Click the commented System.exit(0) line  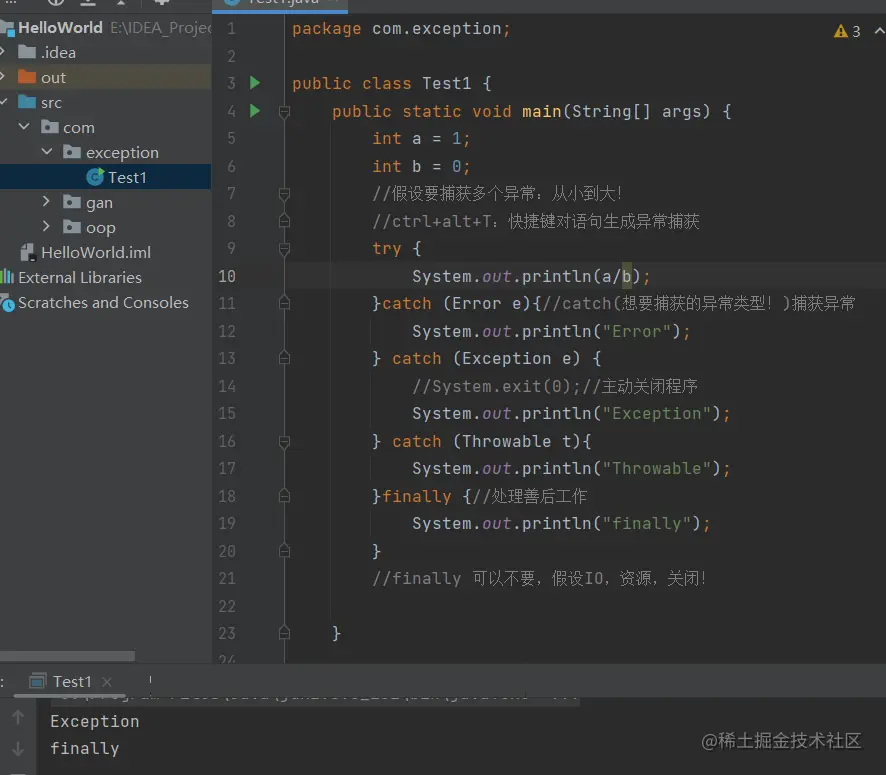(554, 386)
